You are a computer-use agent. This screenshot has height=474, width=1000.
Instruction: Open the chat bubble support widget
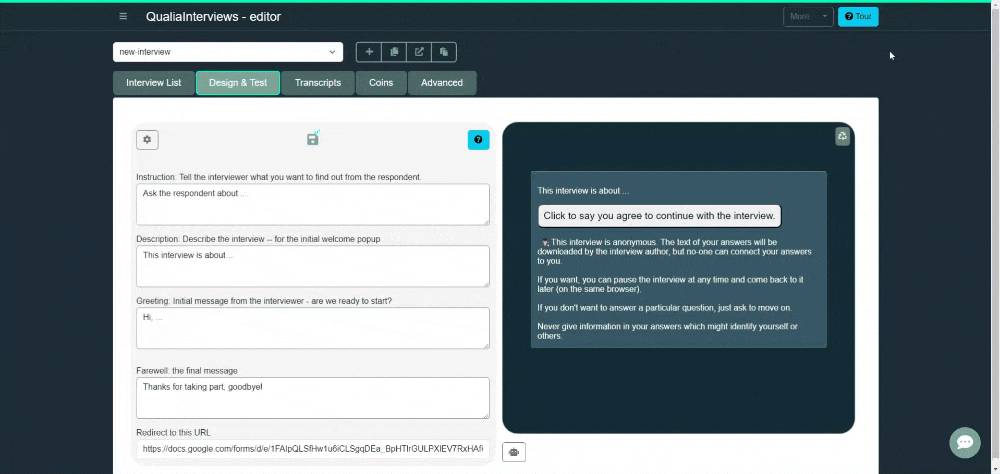tap(965, 442)
